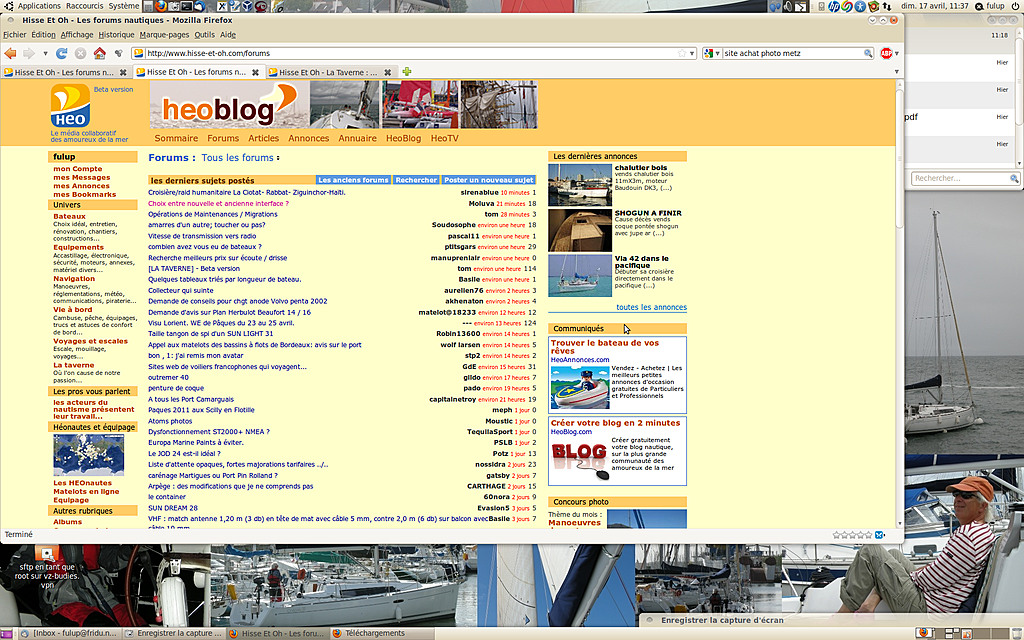Open the Historique menu
Screen dimensions: 1024x640
116,35
